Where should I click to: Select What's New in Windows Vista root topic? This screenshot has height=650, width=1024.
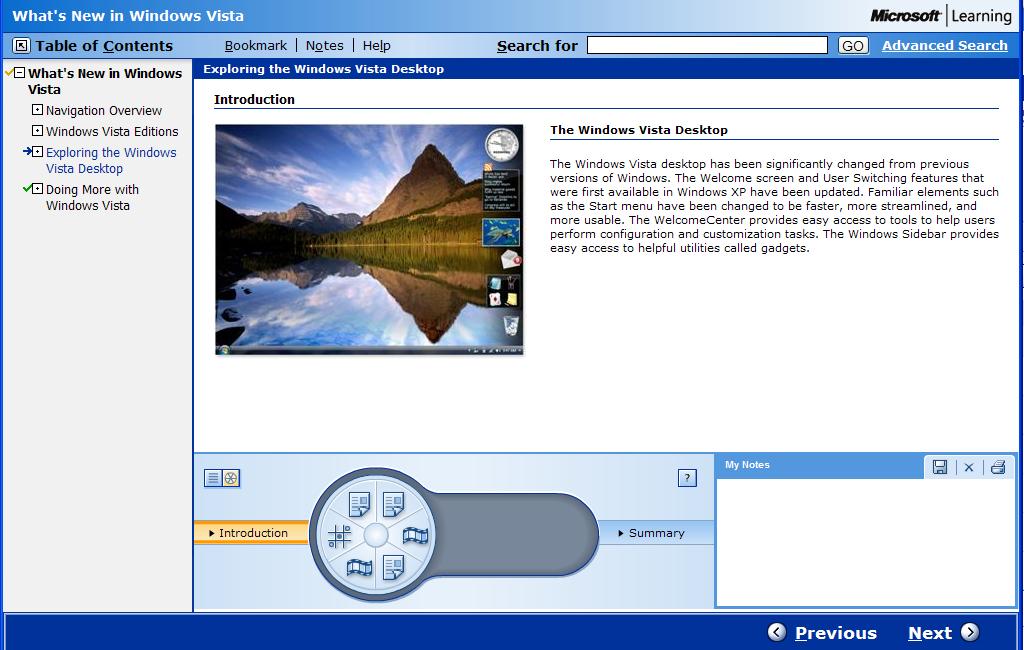click(x=104, y=81)
